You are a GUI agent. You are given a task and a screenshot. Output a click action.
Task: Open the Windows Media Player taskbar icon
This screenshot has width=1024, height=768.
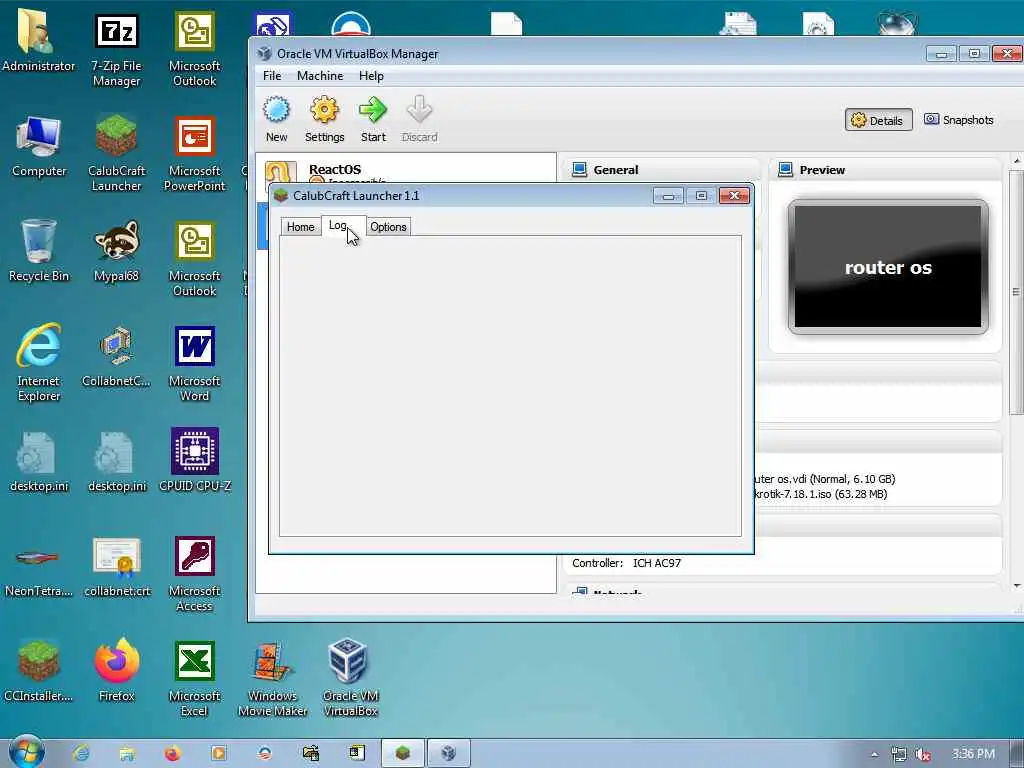click(219, 753)
